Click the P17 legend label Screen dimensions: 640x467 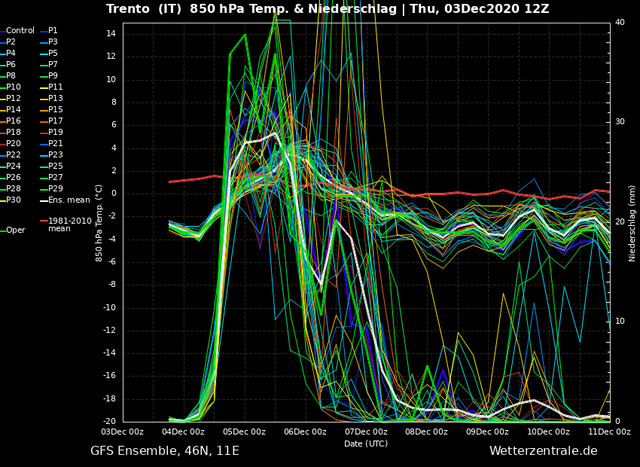[51, 121]
